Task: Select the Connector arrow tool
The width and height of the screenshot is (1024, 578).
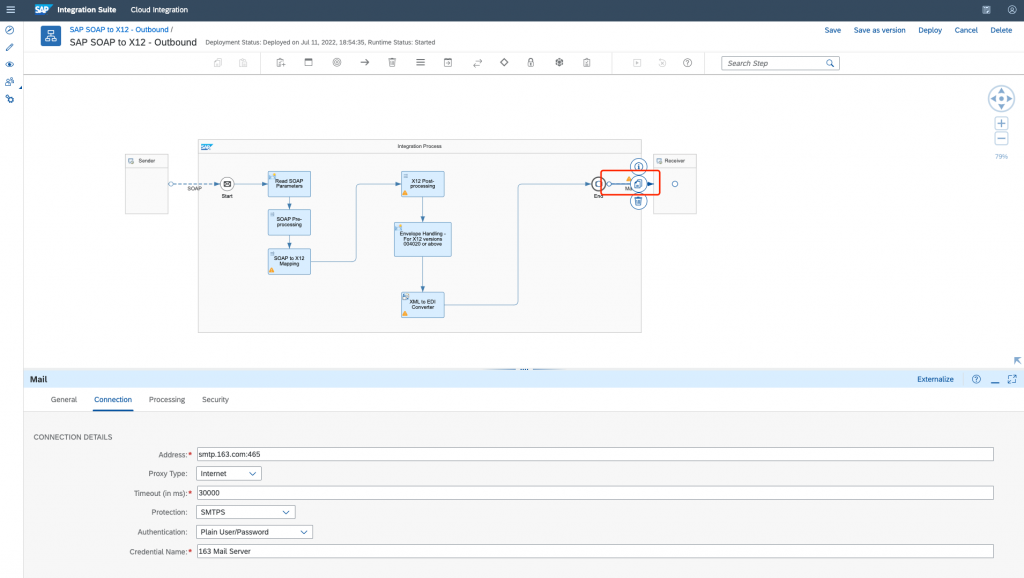Action: click(365, 63)
